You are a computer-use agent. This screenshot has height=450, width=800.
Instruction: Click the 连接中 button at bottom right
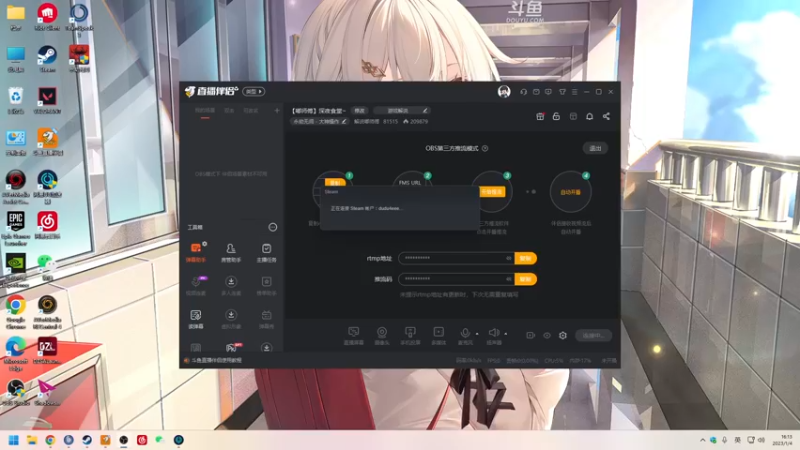(593, 335)
